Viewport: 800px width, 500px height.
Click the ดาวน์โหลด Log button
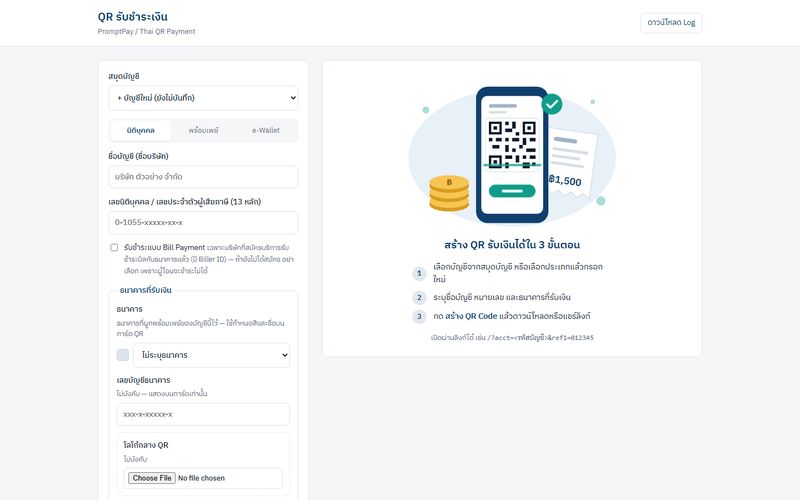click(x=671, y=22)
